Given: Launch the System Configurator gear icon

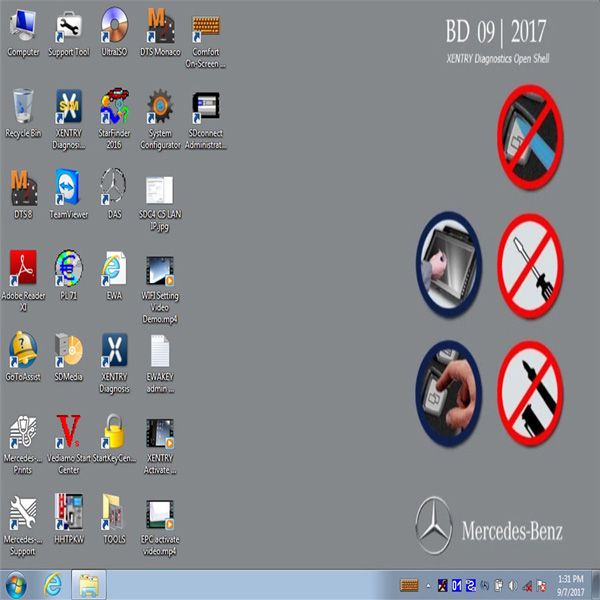Looking at the screenshot, I should coord(160,120).
